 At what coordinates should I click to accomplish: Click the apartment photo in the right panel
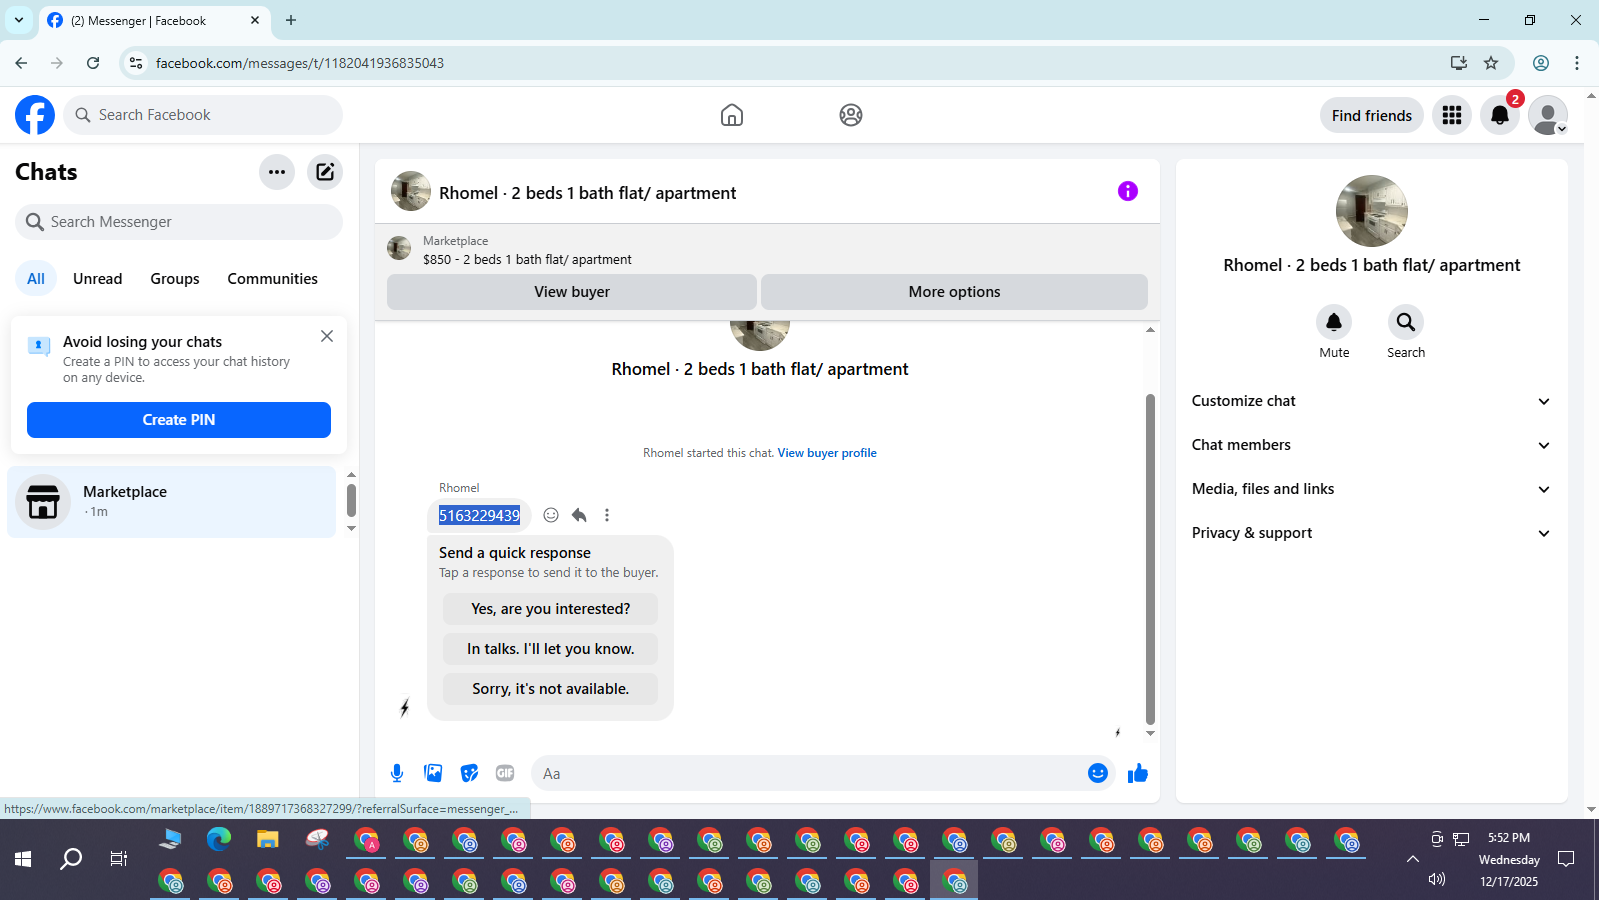point(1372,211)
